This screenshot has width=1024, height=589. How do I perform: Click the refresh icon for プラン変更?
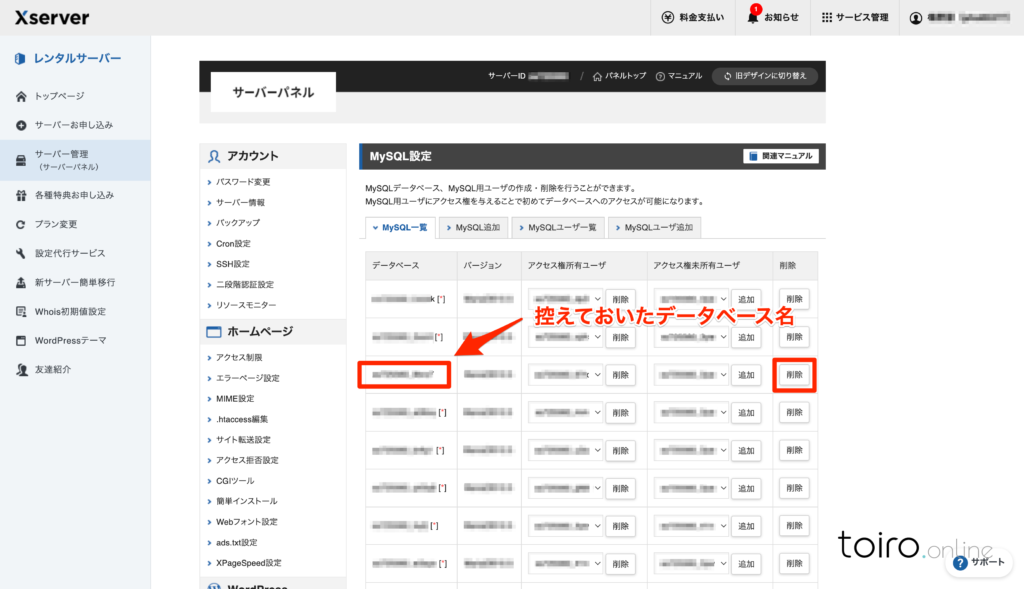tap(21, 224)
